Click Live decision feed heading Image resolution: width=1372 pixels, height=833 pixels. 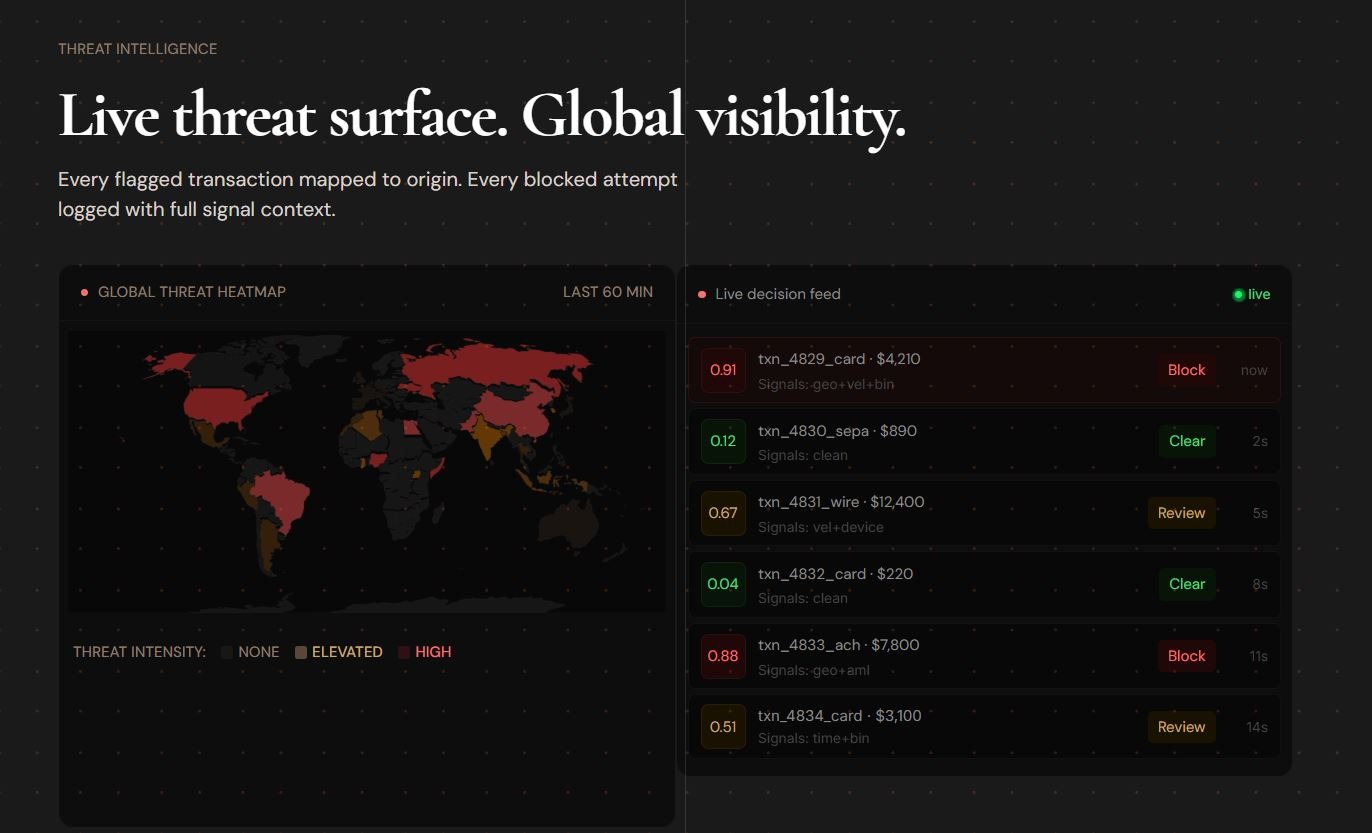[x=778, y=294]
